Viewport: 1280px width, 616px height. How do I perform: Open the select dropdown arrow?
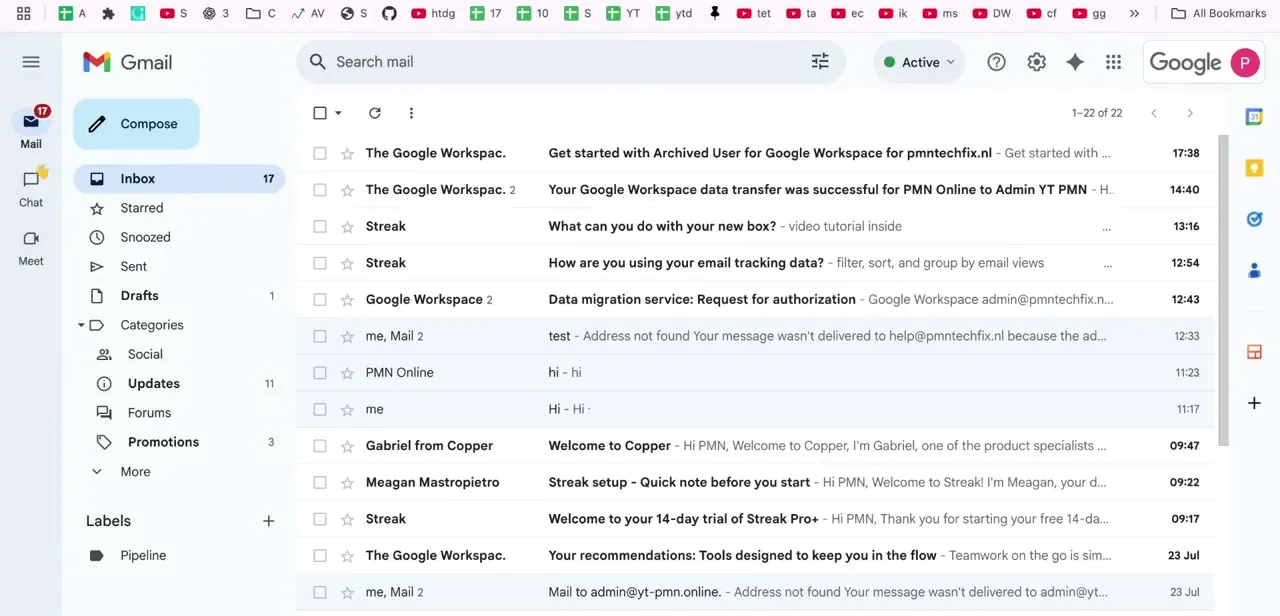point(338,113)
